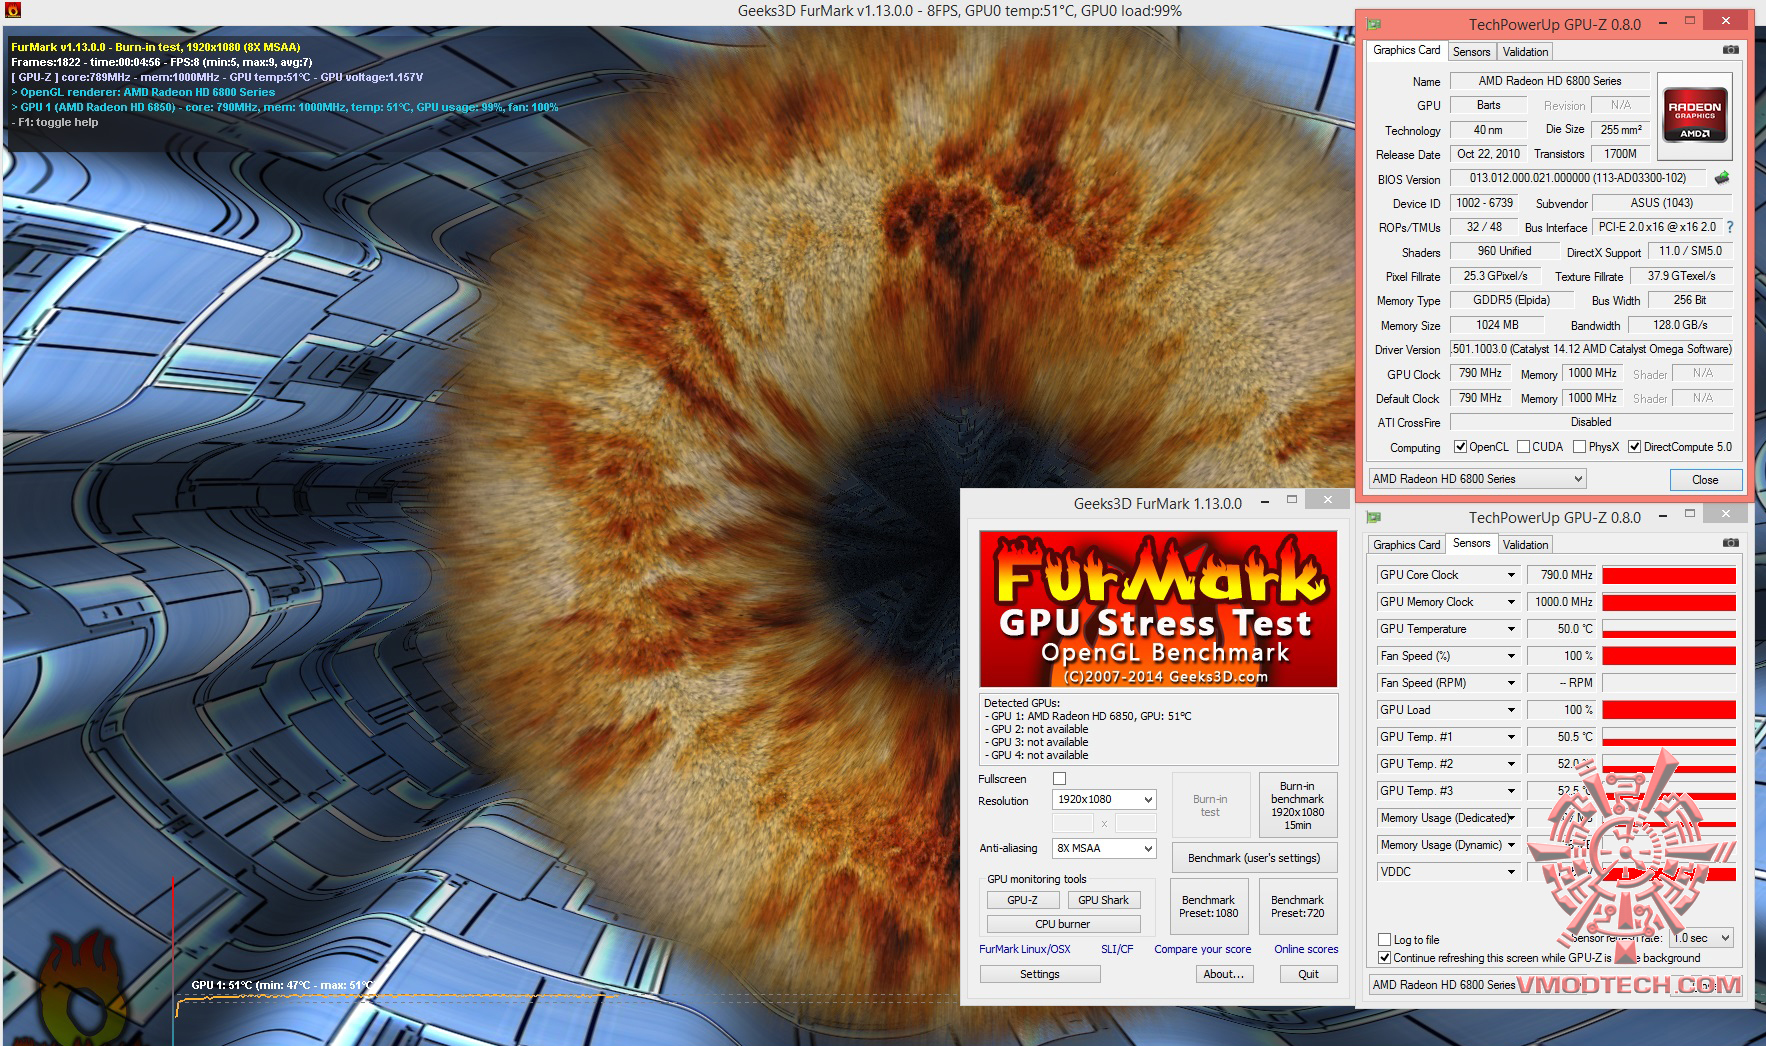This screenshot has width=1766, height=1046.
Task: Tick the PhysX checkbox
Action: (x=1580, y=447)
